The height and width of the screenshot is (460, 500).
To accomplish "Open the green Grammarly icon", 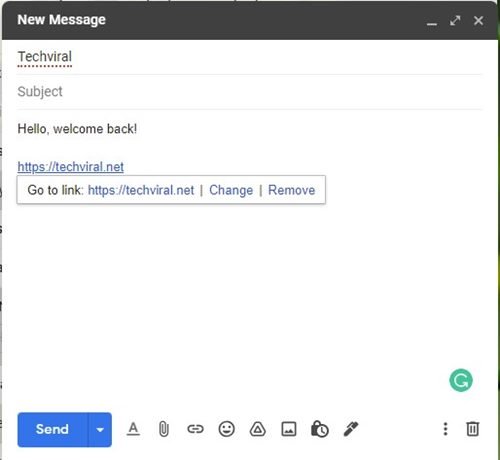I will pos(461,380).
